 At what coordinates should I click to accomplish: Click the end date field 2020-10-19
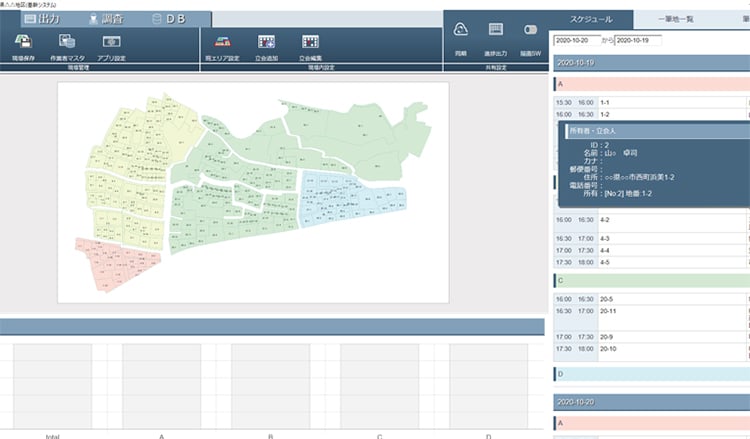(646, 40)
